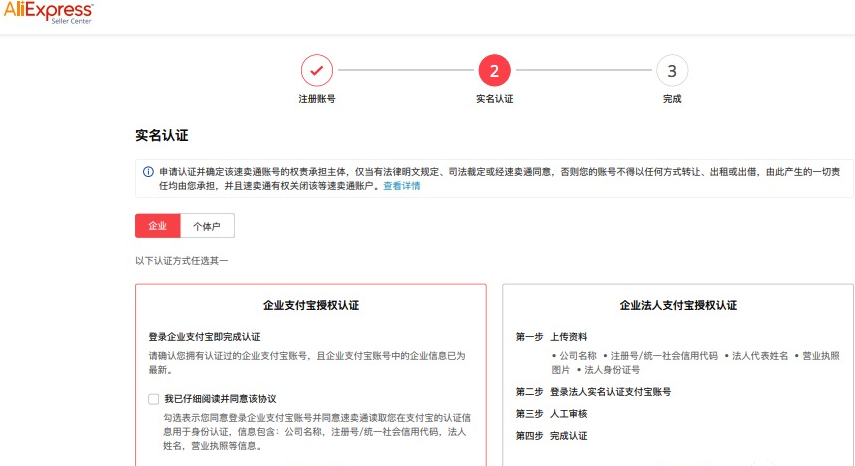Click the 我已仔细阅读并同意该协议 label text
This screenshot has height=466, width=855.
click(x=220, y=399)
